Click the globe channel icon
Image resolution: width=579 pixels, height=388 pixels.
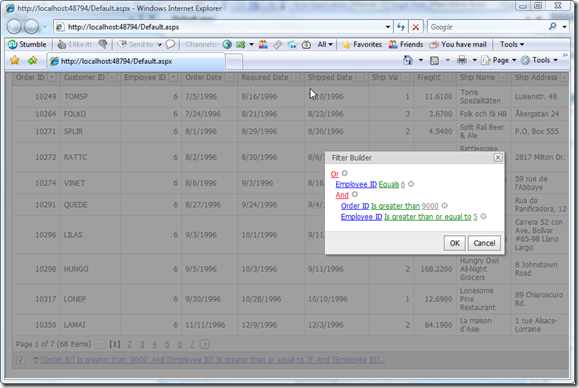227,45
